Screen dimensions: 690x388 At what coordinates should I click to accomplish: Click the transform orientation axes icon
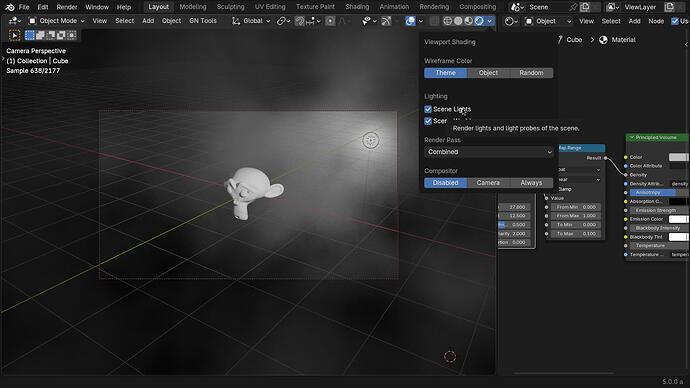pyautogui.click(x=236, y=21)
